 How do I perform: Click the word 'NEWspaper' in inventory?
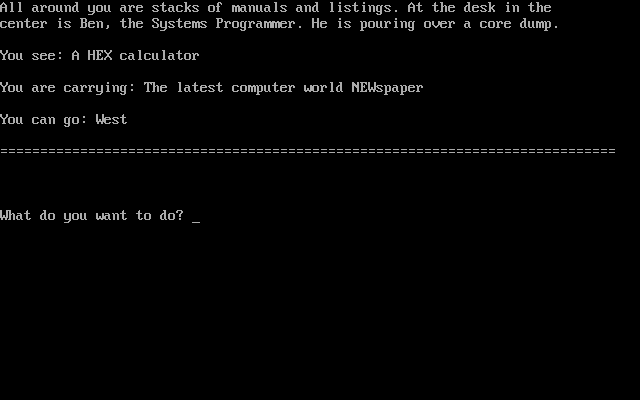387,88
